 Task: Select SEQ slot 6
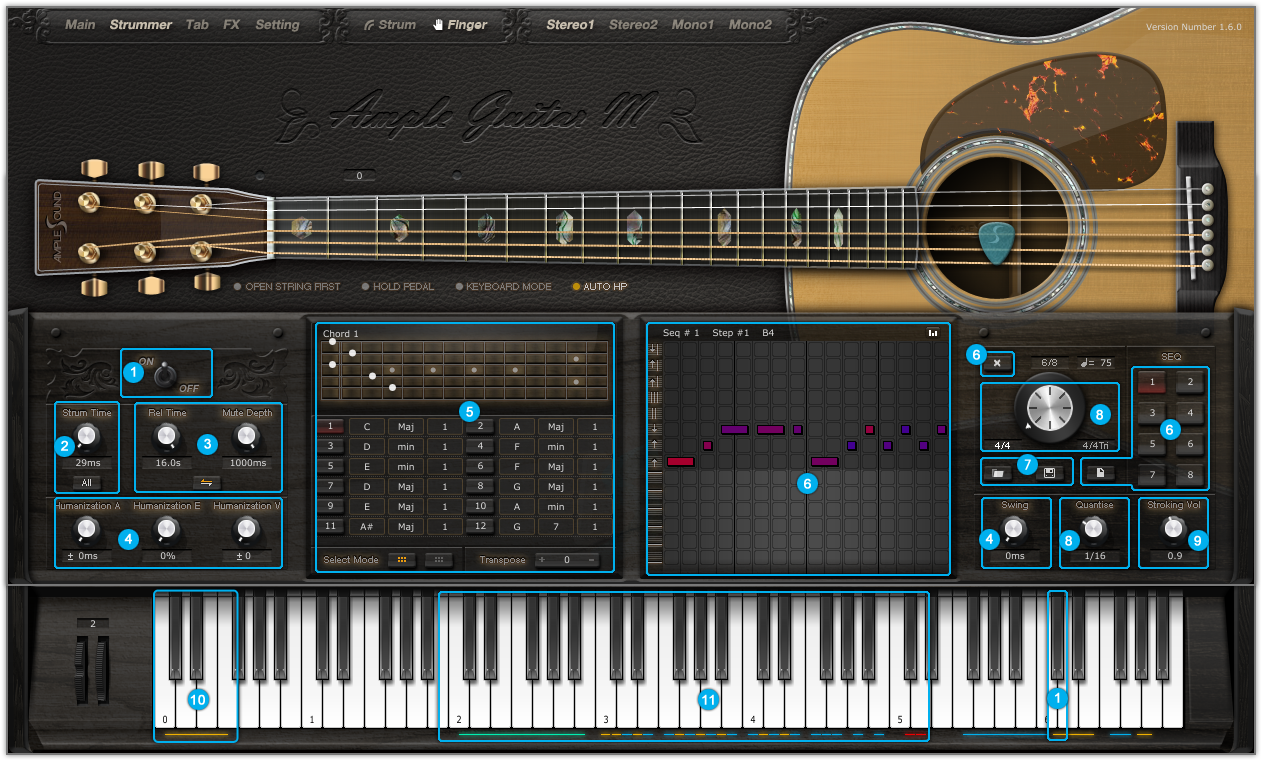1189,443
